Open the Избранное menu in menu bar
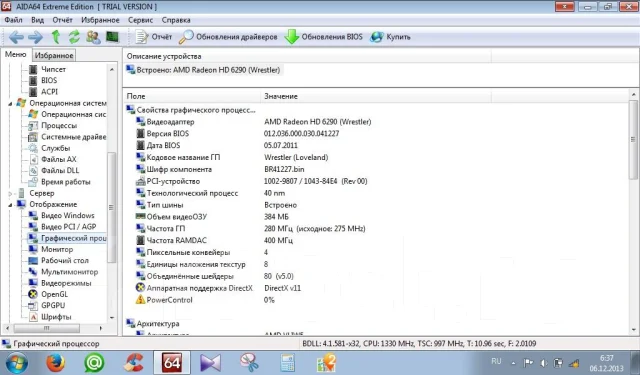Image resolution: width=640 pixels, height=375 pixels. (x=100, y=20)
